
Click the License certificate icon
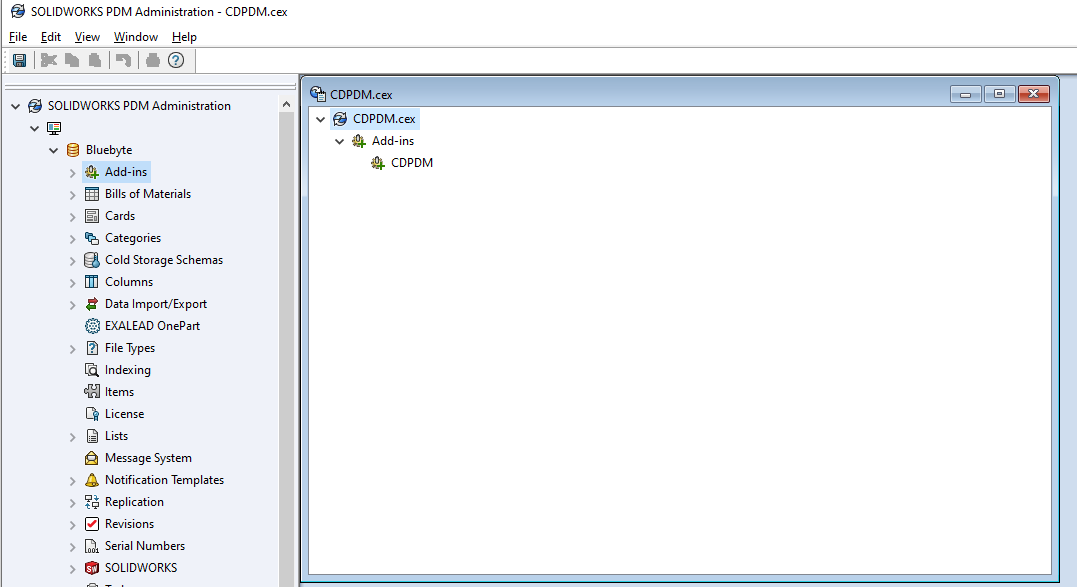pyautogui.click(x=91, y=414)
